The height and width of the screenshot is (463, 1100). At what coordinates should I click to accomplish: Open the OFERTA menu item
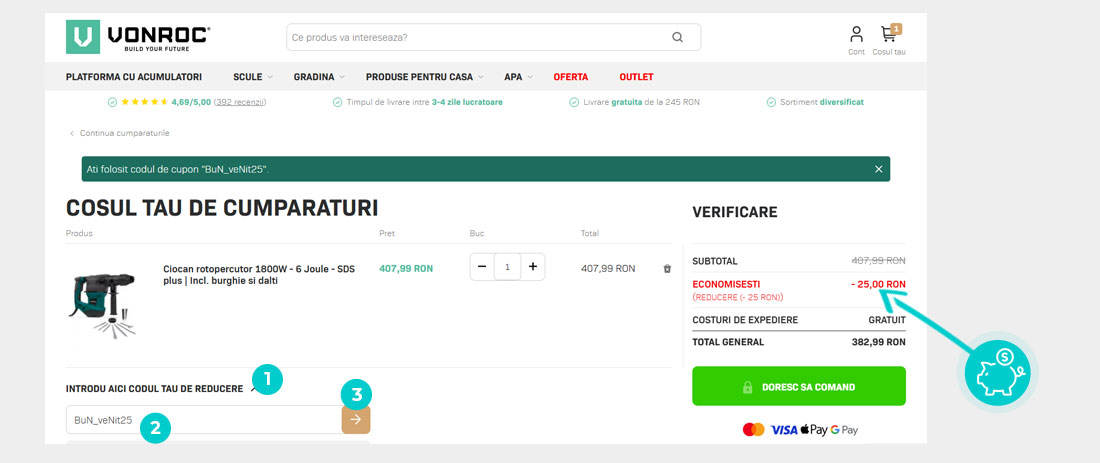tap(570, 77)
